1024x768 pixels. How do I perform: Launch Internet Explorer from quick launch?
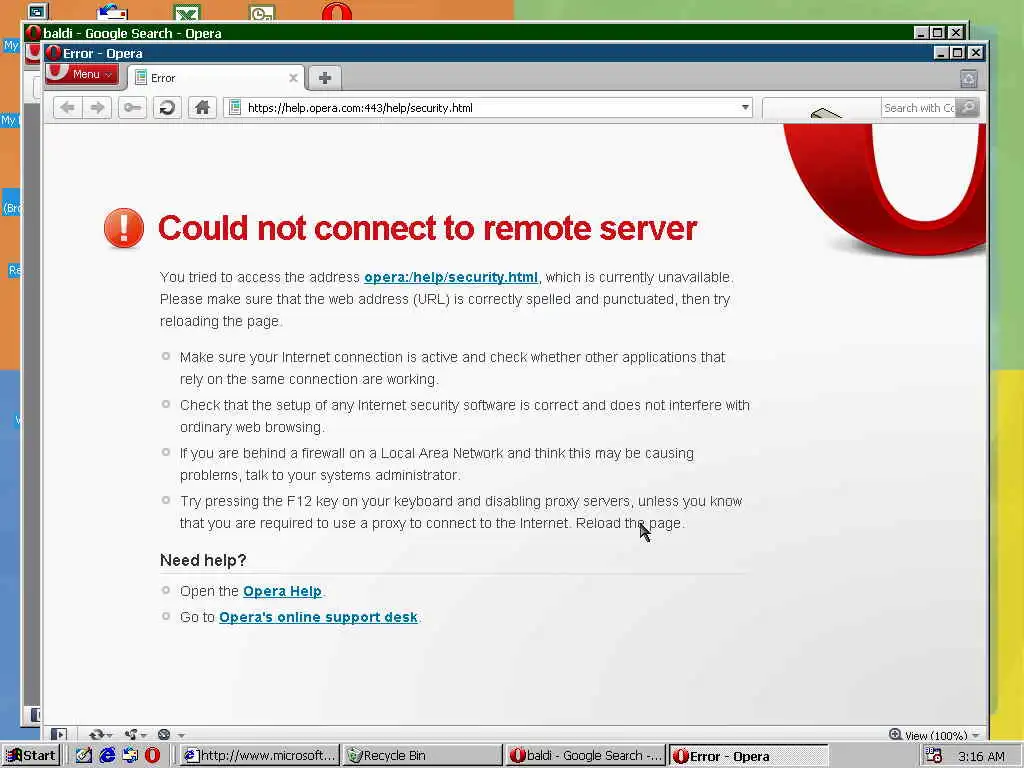click(107, 756)
